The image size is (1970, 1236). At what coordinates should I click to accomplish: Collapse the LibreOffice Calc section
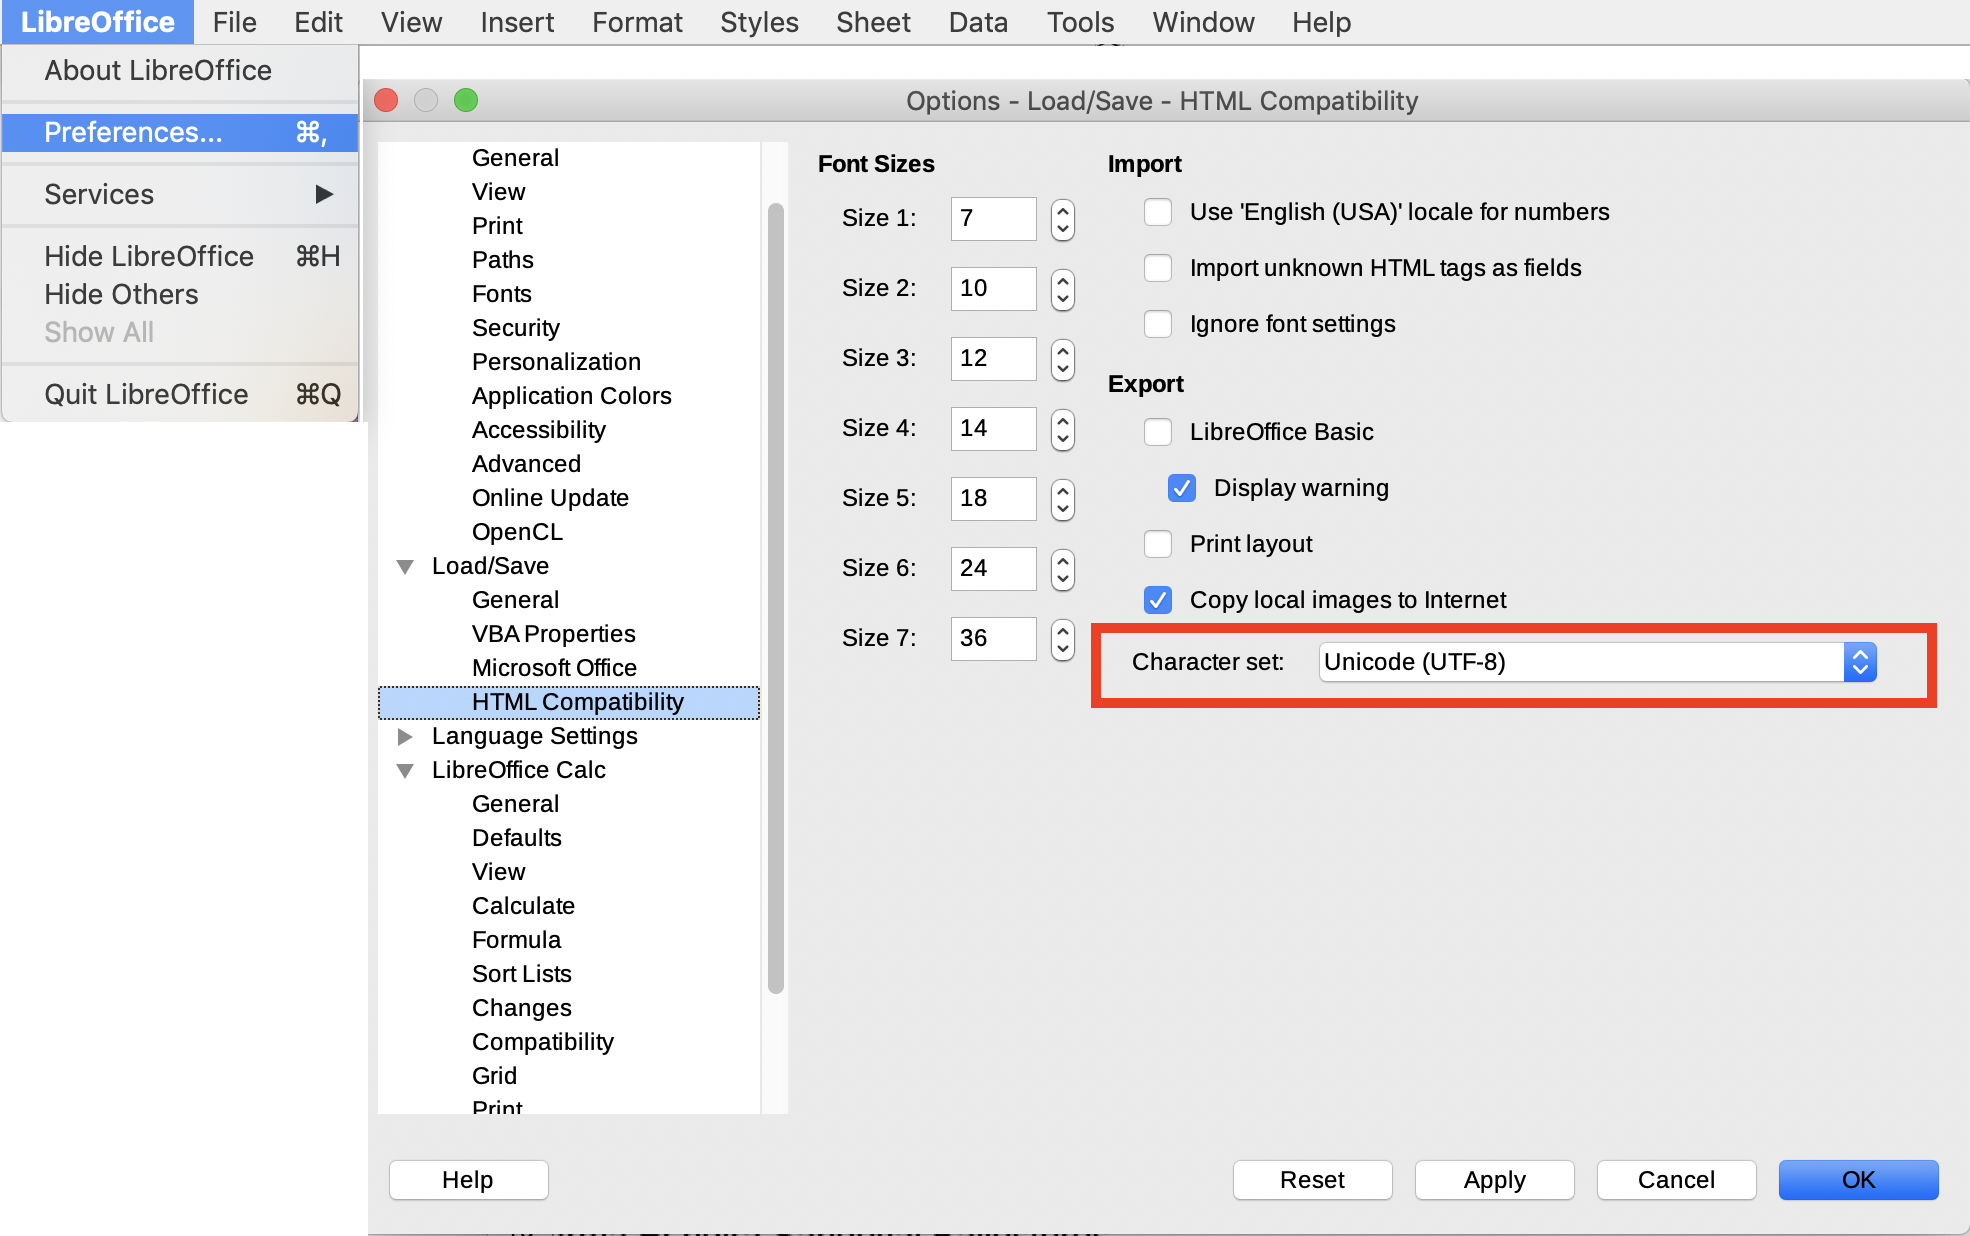pos(406,770)
